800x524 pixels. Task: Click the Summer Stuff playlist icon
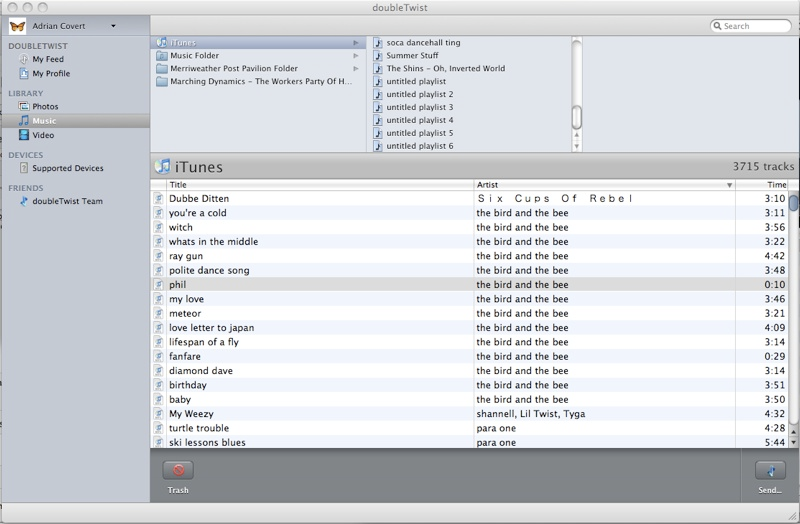tap(378, 56)
